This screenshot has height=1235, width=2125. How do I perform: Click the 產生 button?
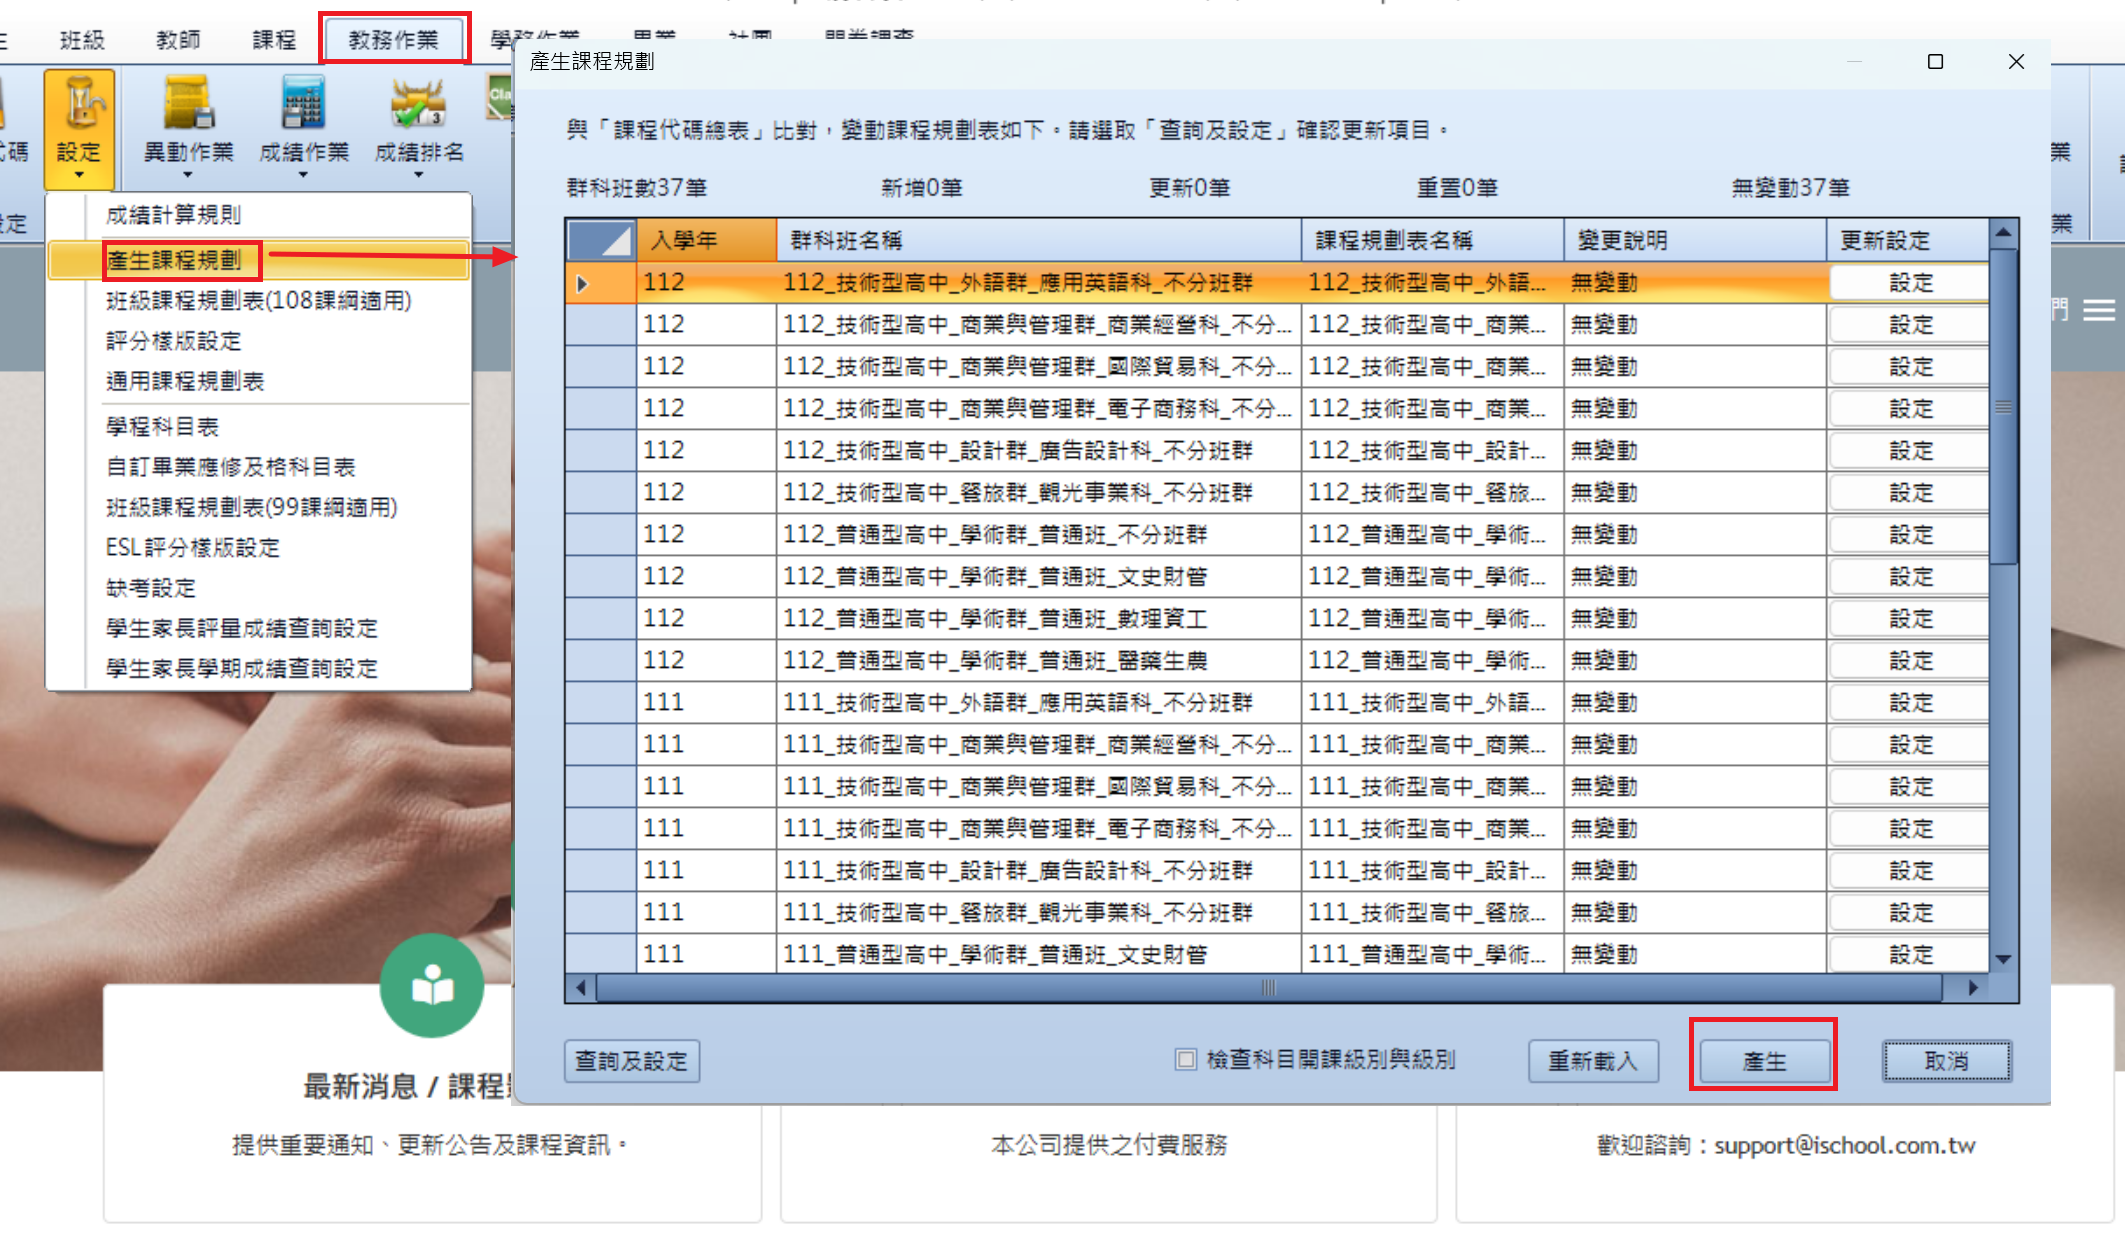click(x=1764, y=1061)
